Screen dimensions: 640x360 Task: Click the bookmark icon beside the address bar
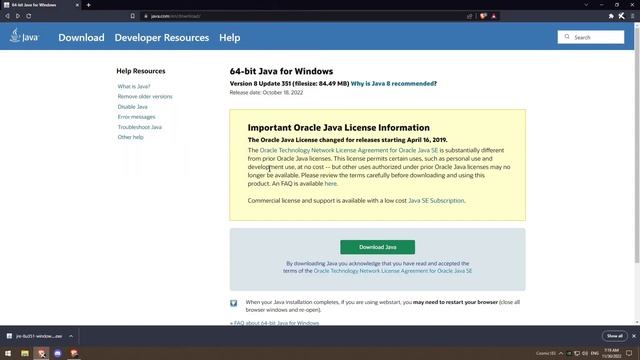[133, 16]
